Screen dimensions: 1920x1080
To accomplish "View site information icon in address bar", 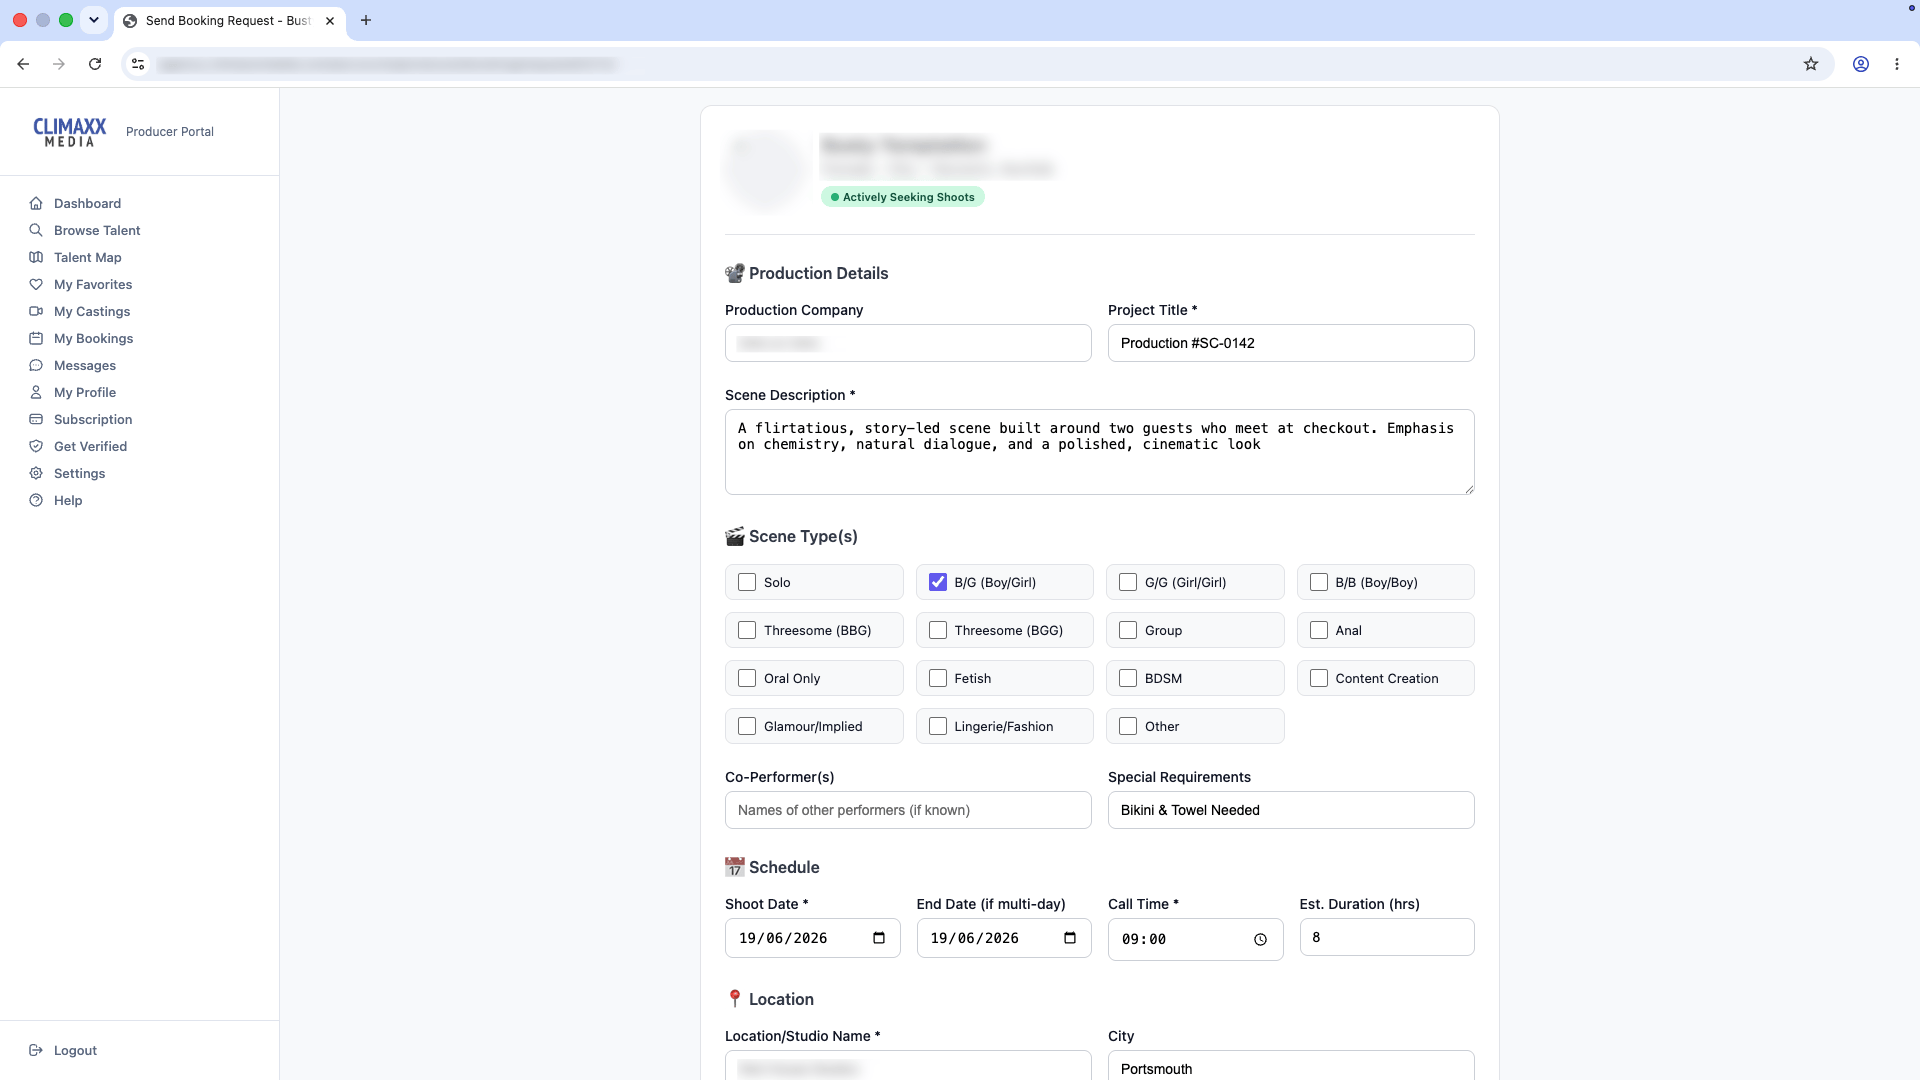I will [x=138, y=64].
